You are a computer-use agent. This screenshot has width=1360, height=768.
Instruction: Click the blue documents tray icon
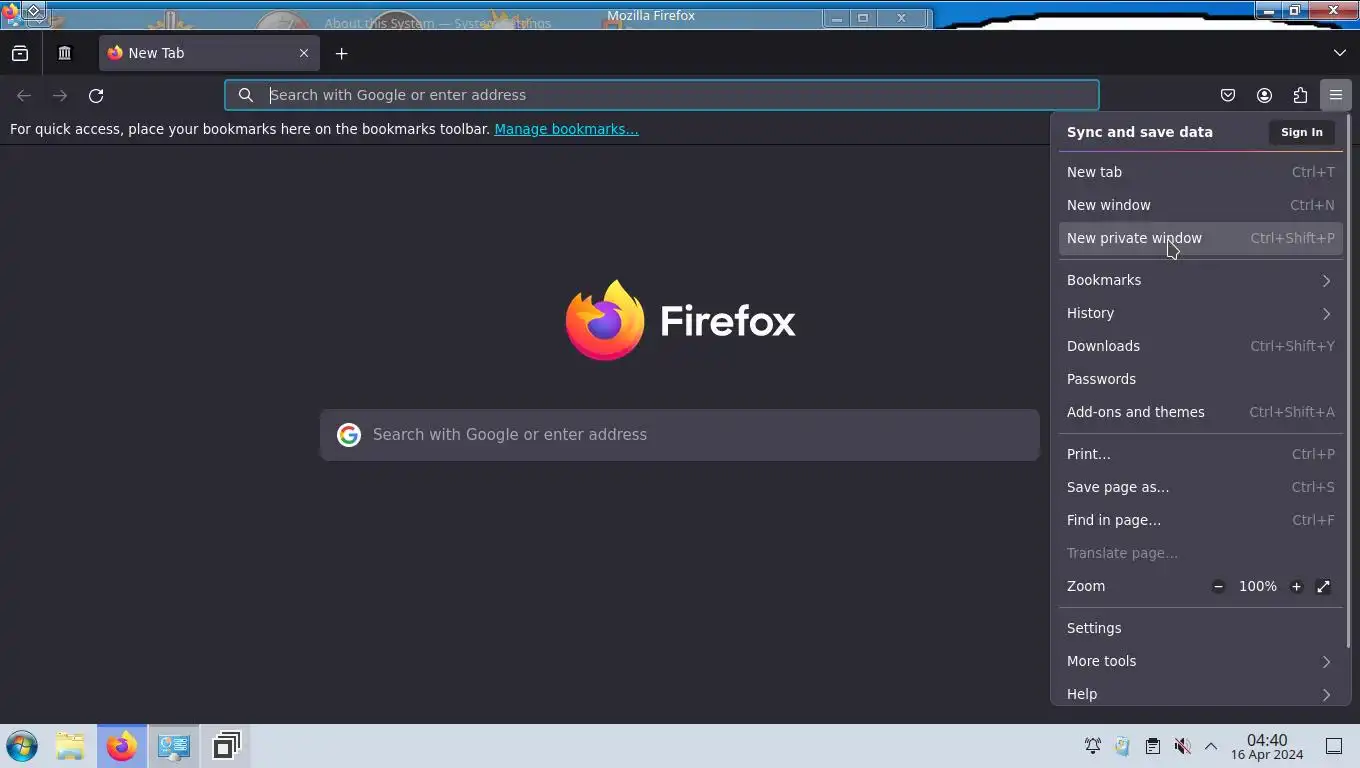pyautogui.click(x=1122, y=746)
